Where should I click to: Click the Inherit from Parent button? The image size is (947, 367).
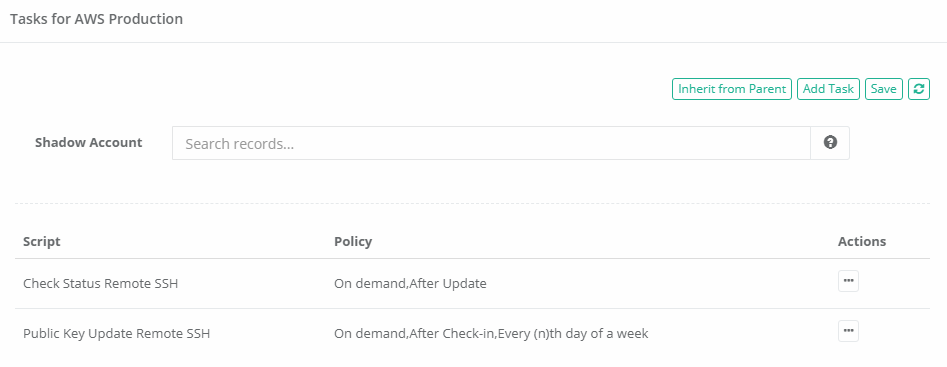[732, 89]
